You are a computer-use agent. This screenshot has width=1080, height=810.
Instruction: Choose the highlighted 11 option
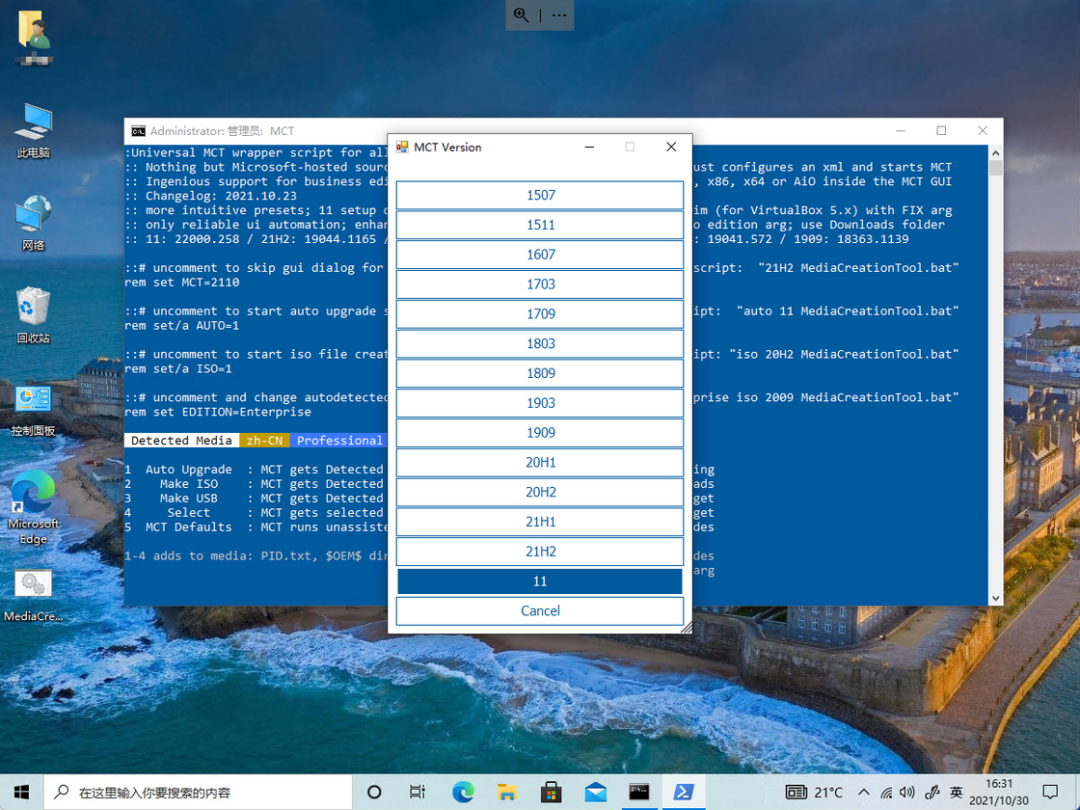tap(540, 581)
